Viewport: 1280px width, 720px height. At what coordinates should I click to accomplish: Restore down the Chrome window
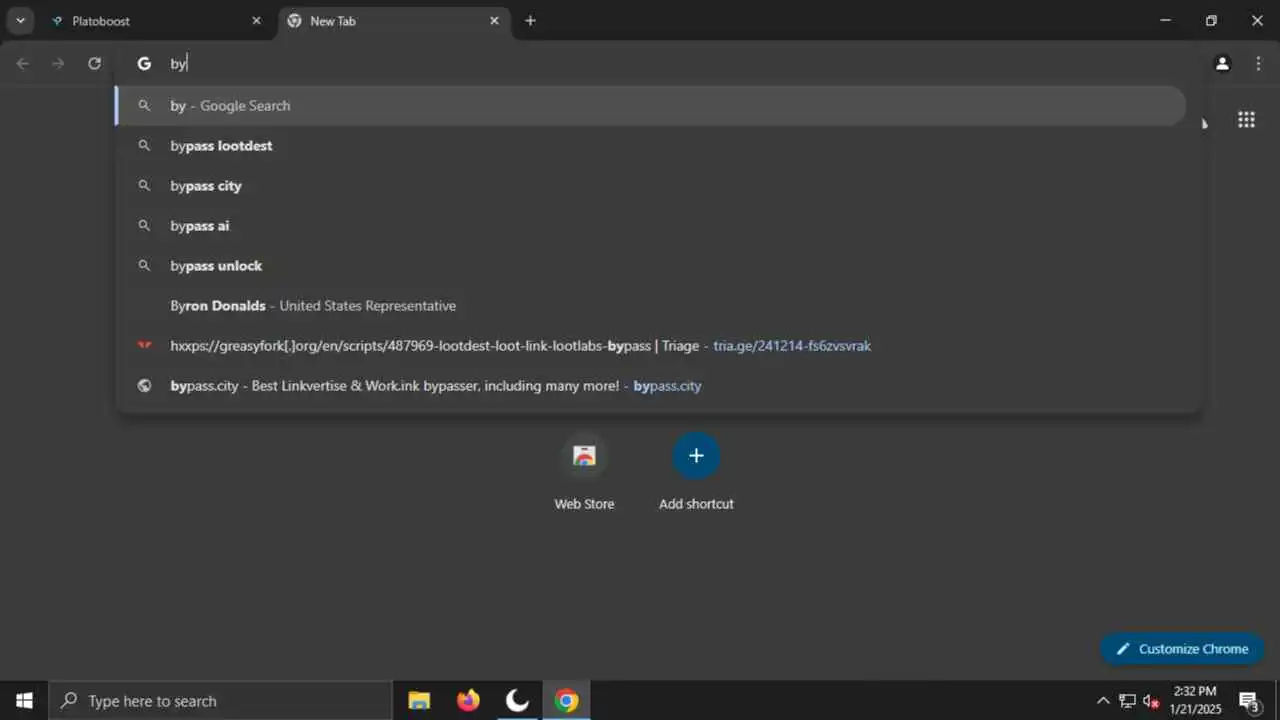click(x=1211, y=20)
